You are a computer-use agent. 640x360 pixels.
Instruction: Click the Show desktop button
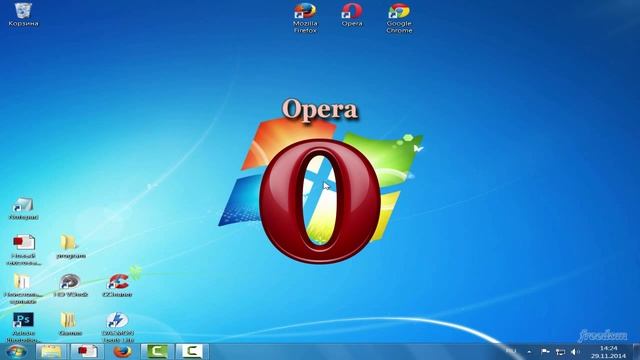[x=636, y=352]
